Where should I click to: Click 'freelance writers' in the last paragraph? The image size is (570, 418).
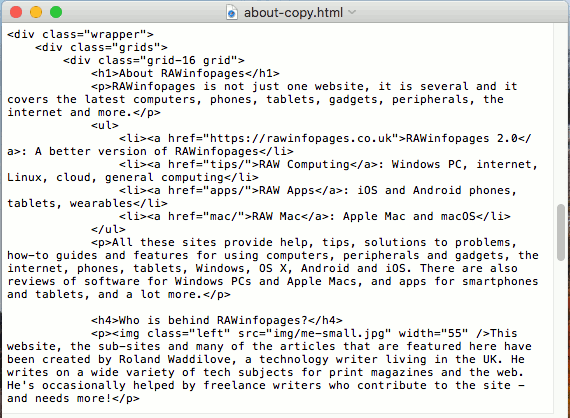[x=262, y=386]
